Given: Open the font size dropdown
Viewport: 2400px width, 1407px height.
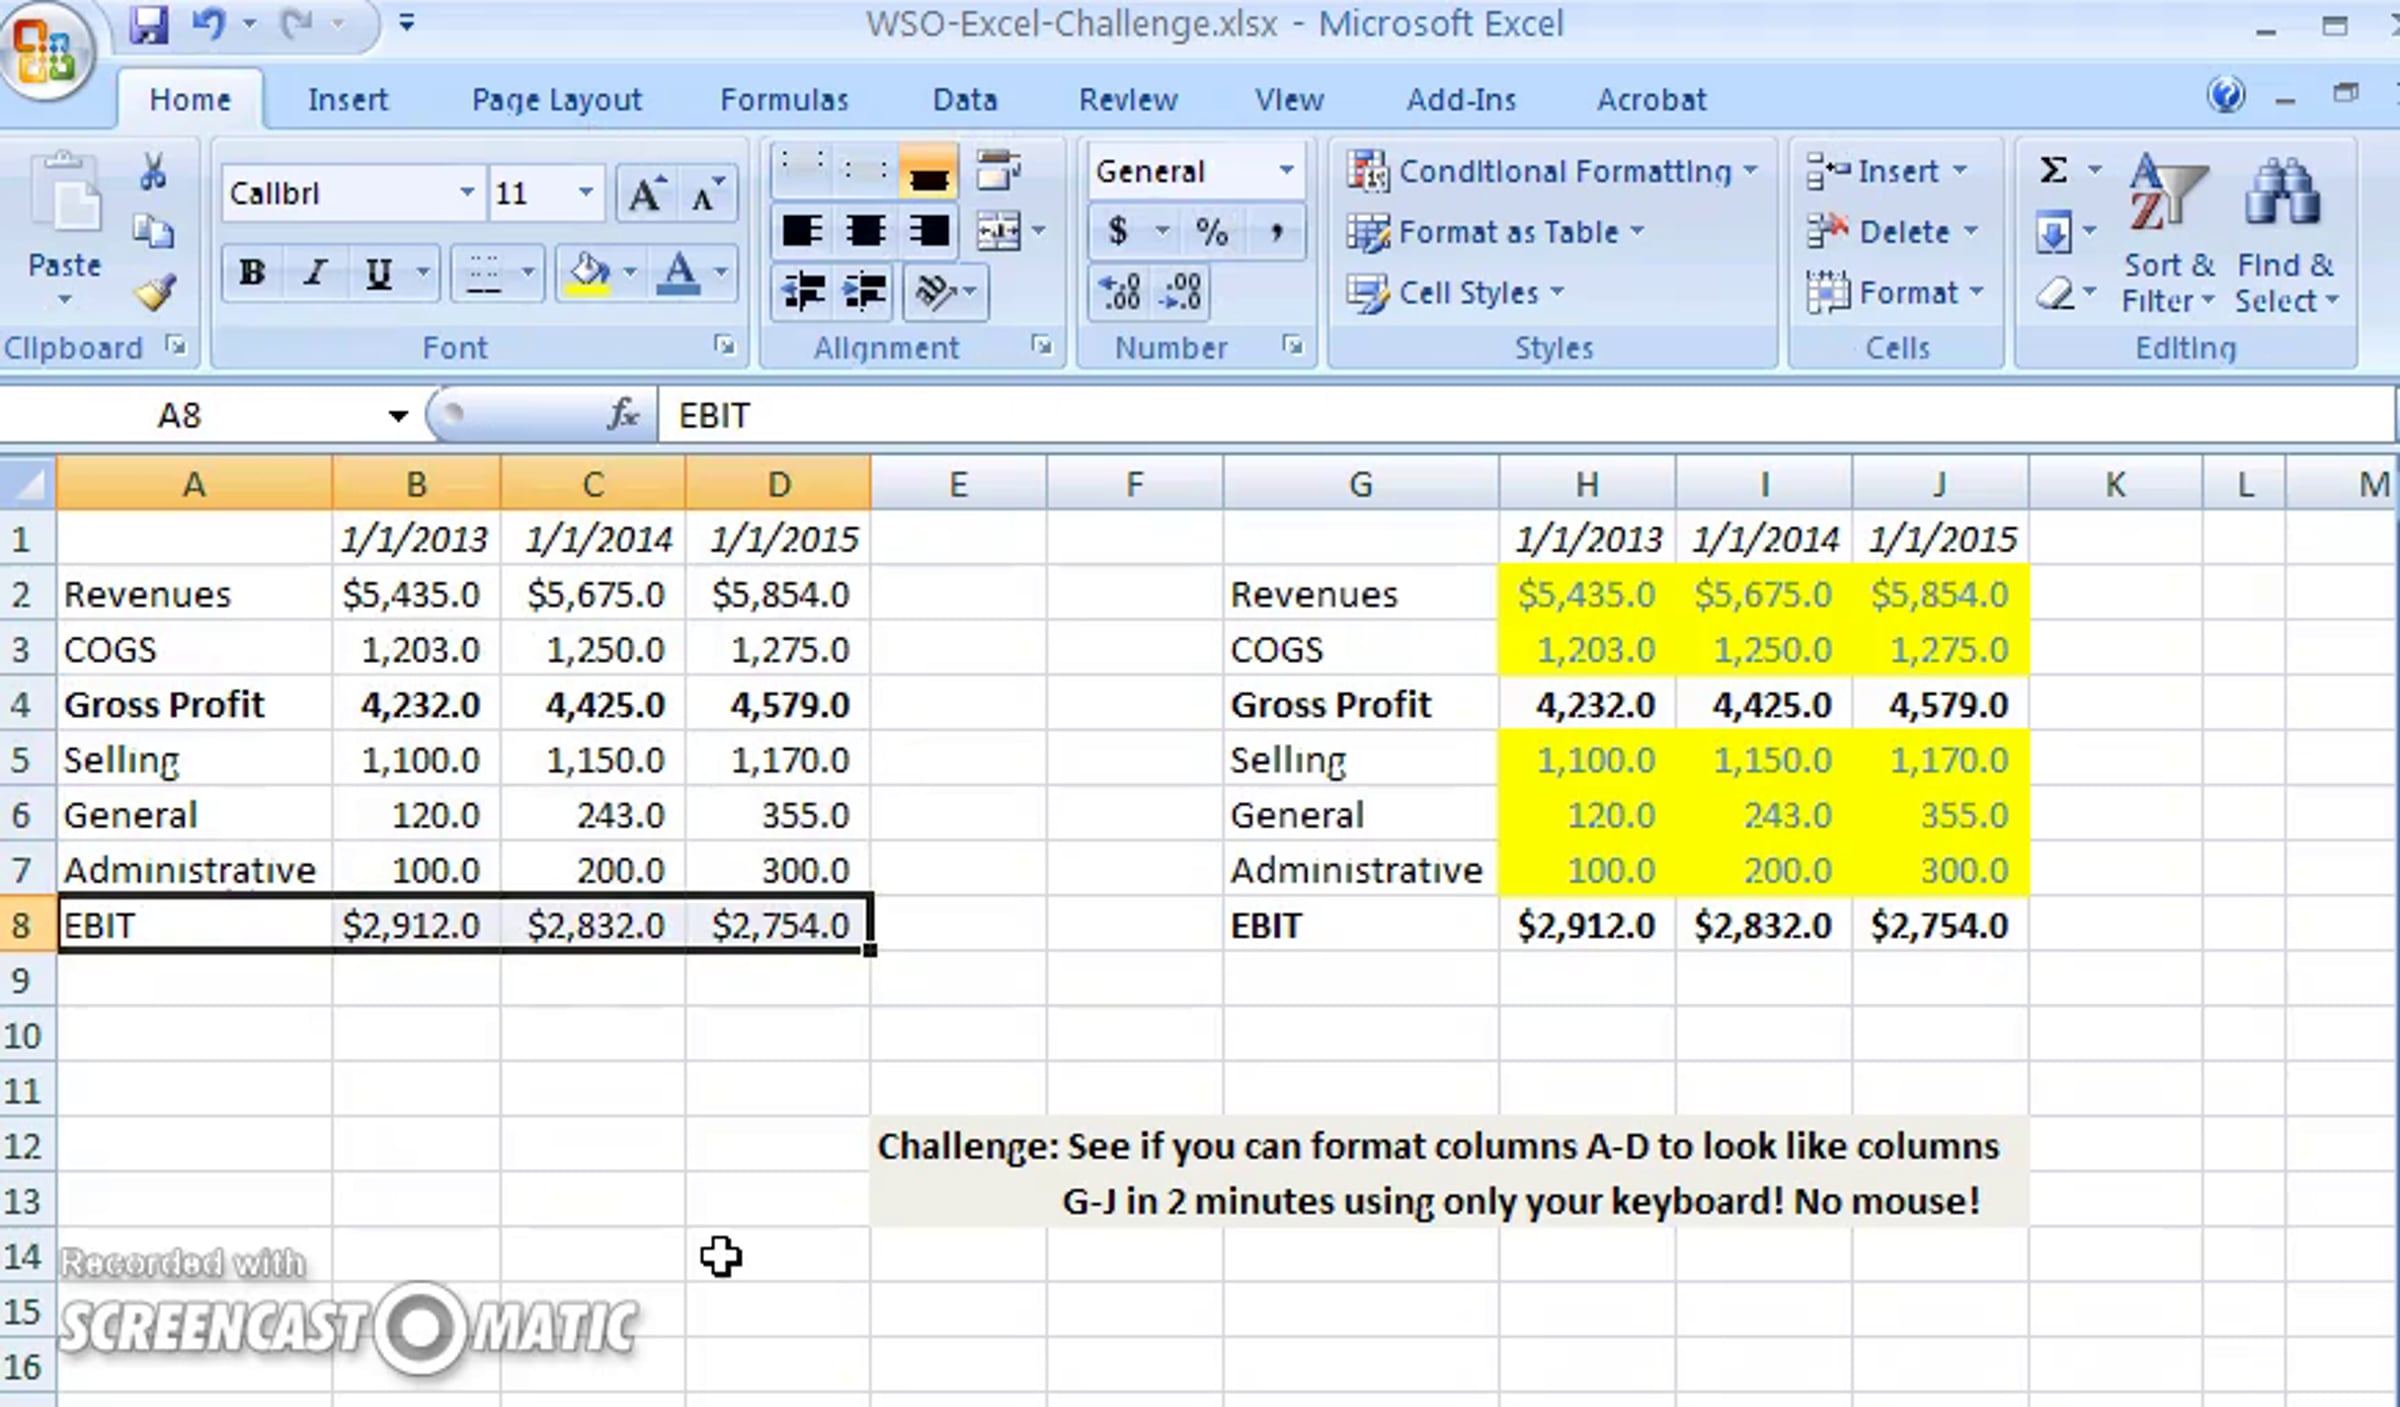Looking at the screenshot, I should pos(585,192).
